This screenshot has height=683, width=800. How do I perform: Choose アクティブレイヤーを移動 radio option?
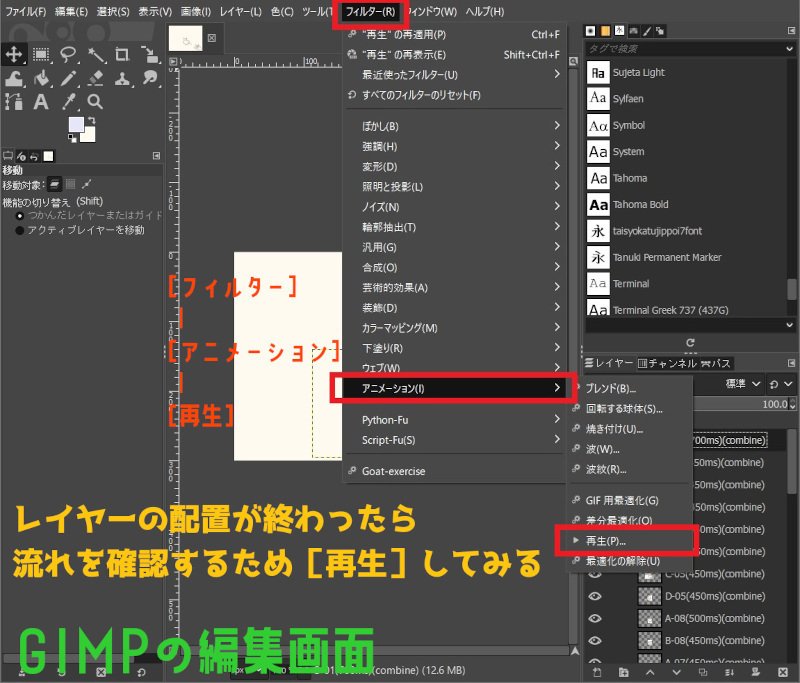click(x=80, y=231)
